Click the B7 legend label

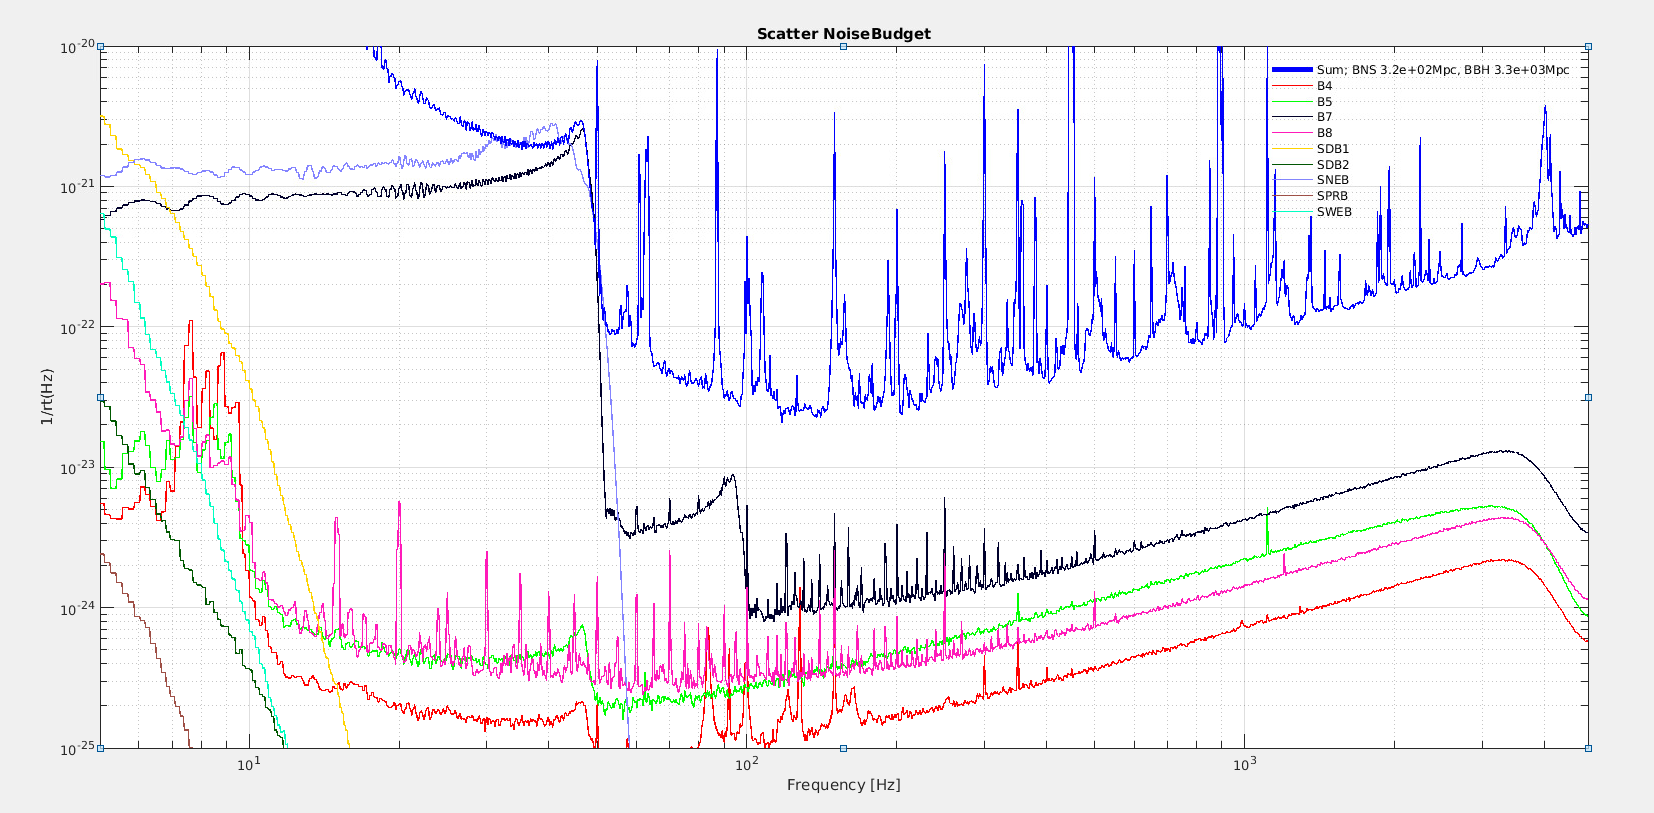(x=1324, y=117)
